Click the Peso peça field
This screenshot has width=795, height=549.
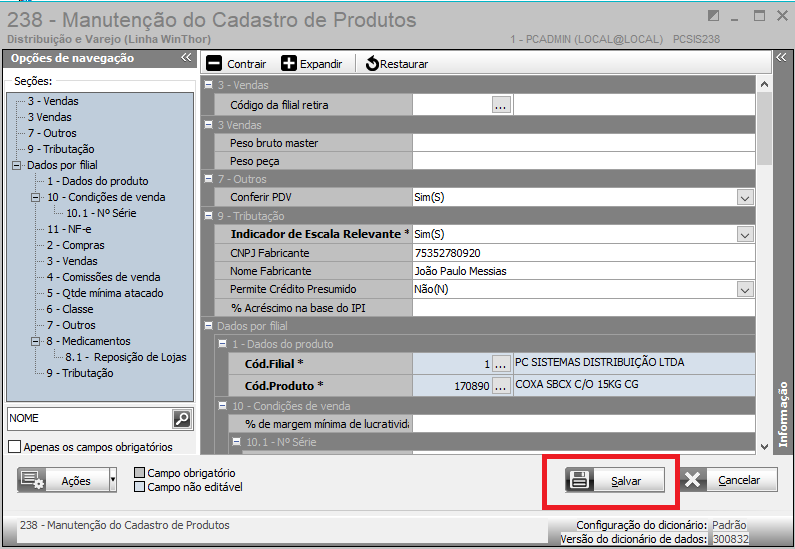tap(584, 161)
